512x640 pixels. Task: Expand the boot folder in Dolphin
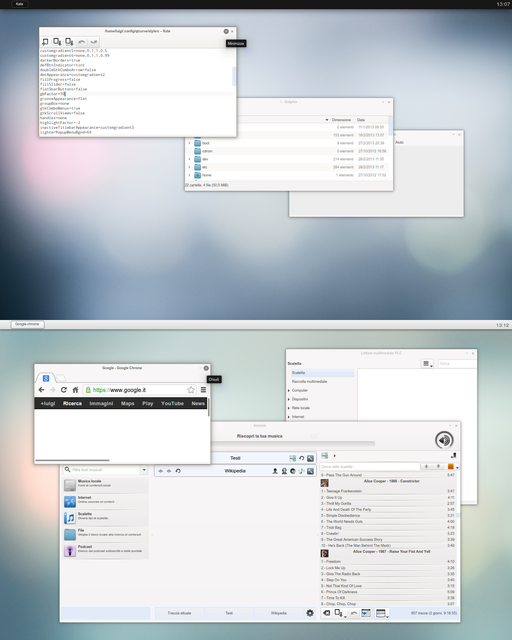pos(189,143)
